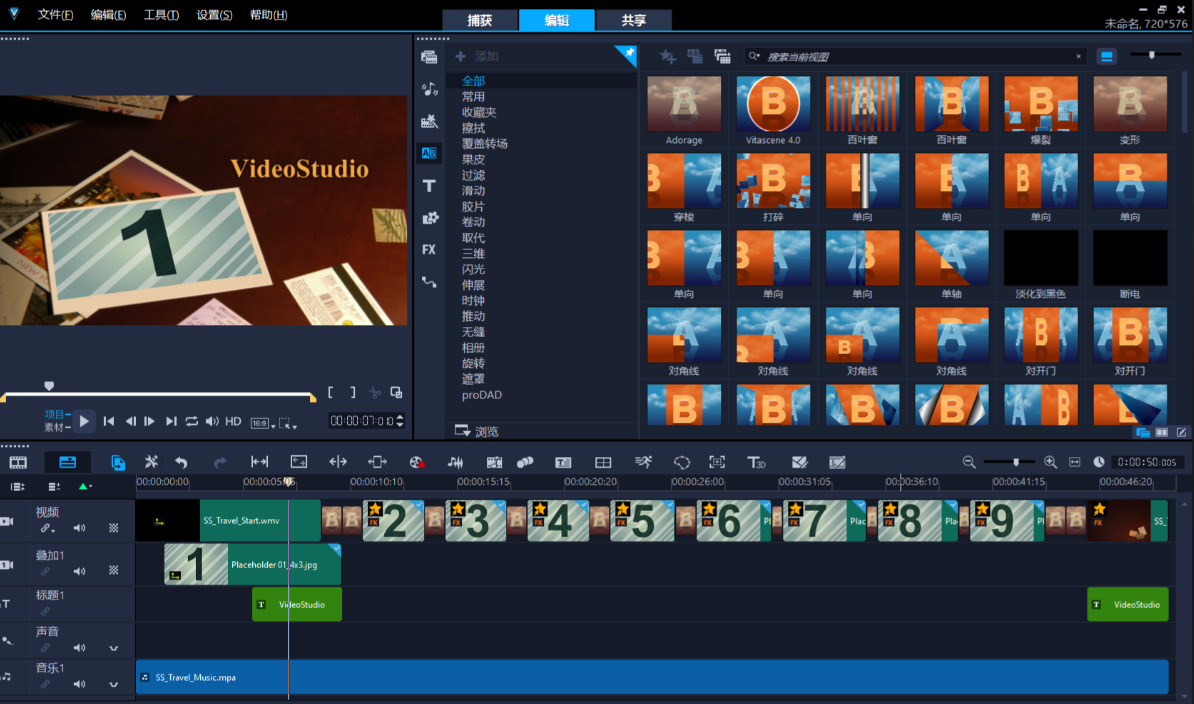This screenshot has height=704, width=1194.
Task: Select the AB Transitions library icon
Action: (429, 153)
